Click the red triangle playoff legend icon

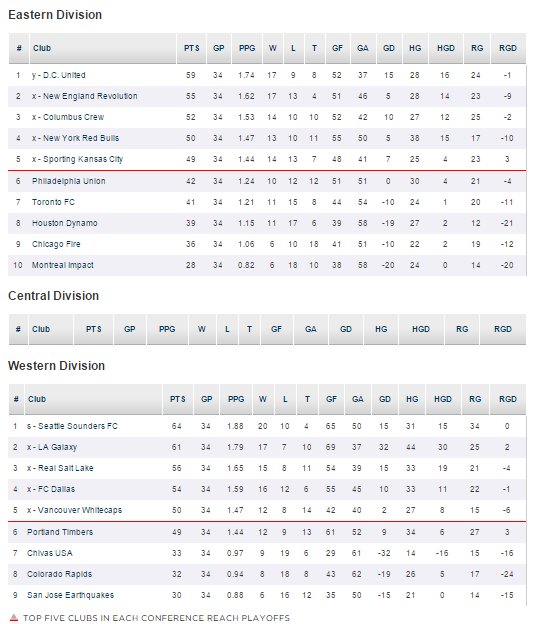14,618
